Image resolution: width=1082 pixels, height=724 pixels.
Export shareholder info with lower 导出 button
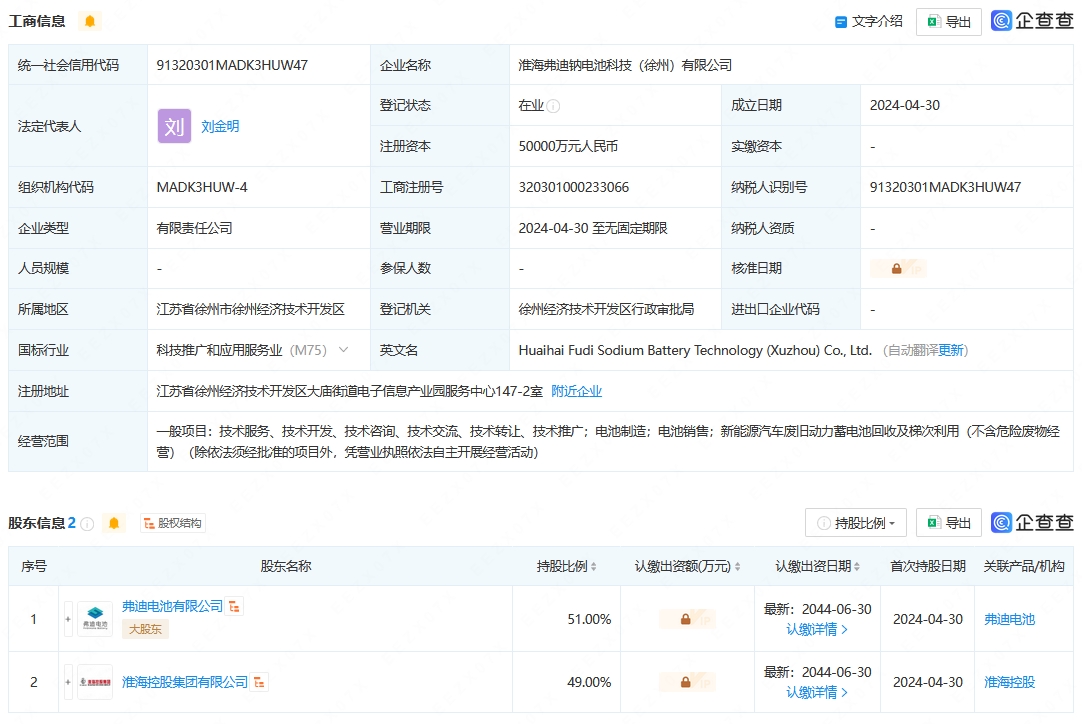point(949,523)
